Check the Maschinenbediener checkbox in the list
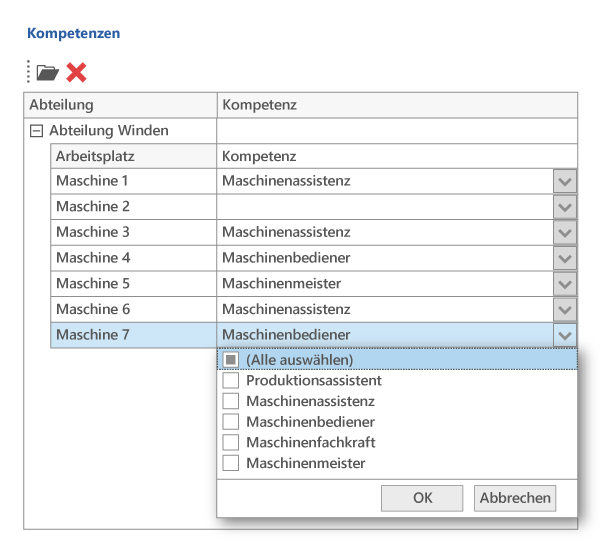 pyautogui.click(x=231, y=422)
